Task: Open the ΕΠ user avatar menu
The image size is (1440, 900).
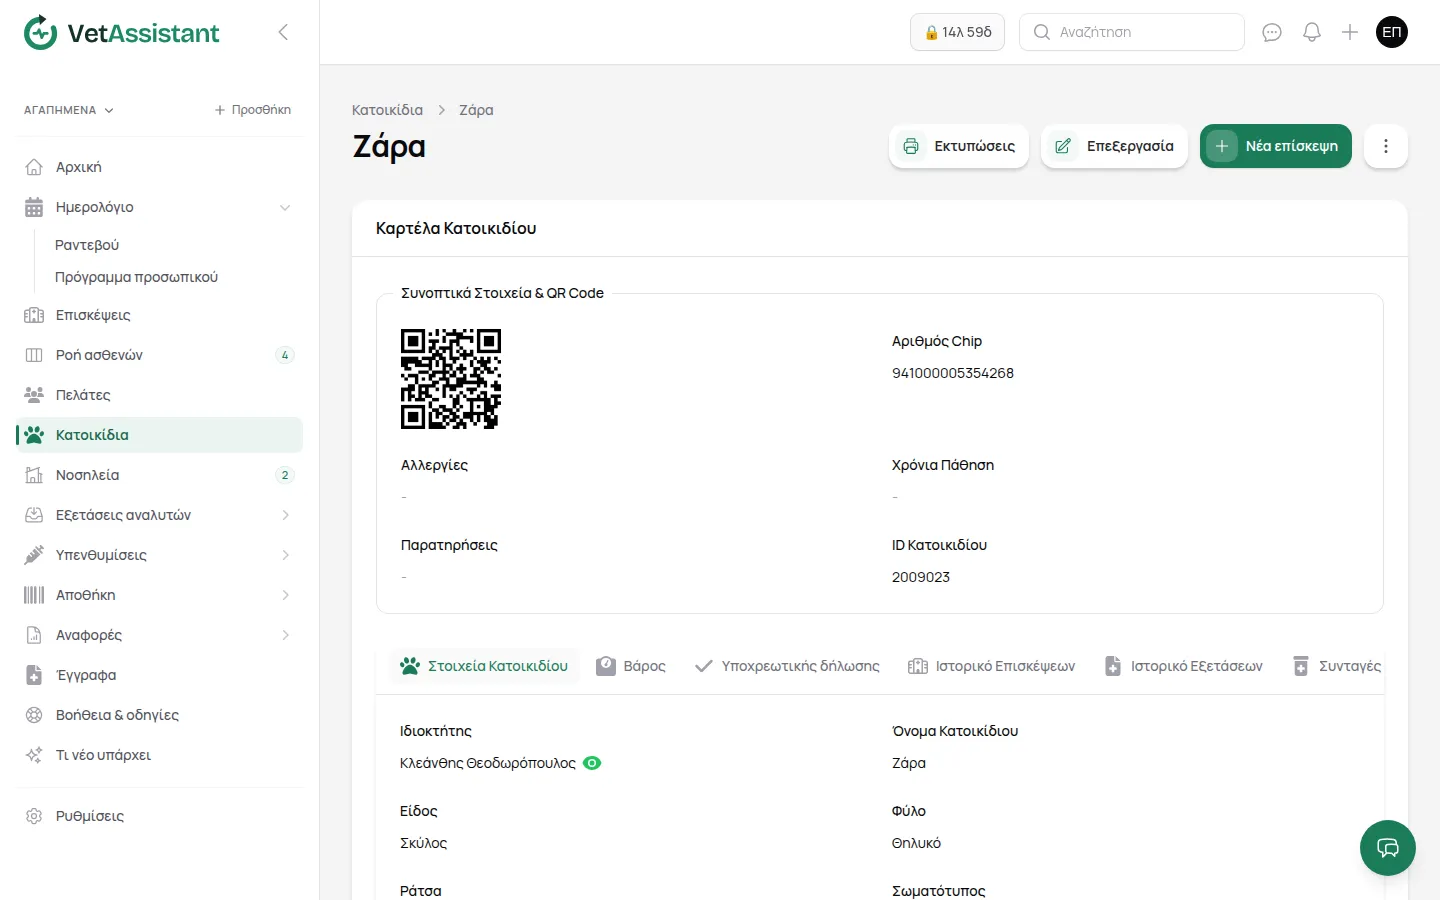Action: pyautogui.click(x=1392, y=32)
